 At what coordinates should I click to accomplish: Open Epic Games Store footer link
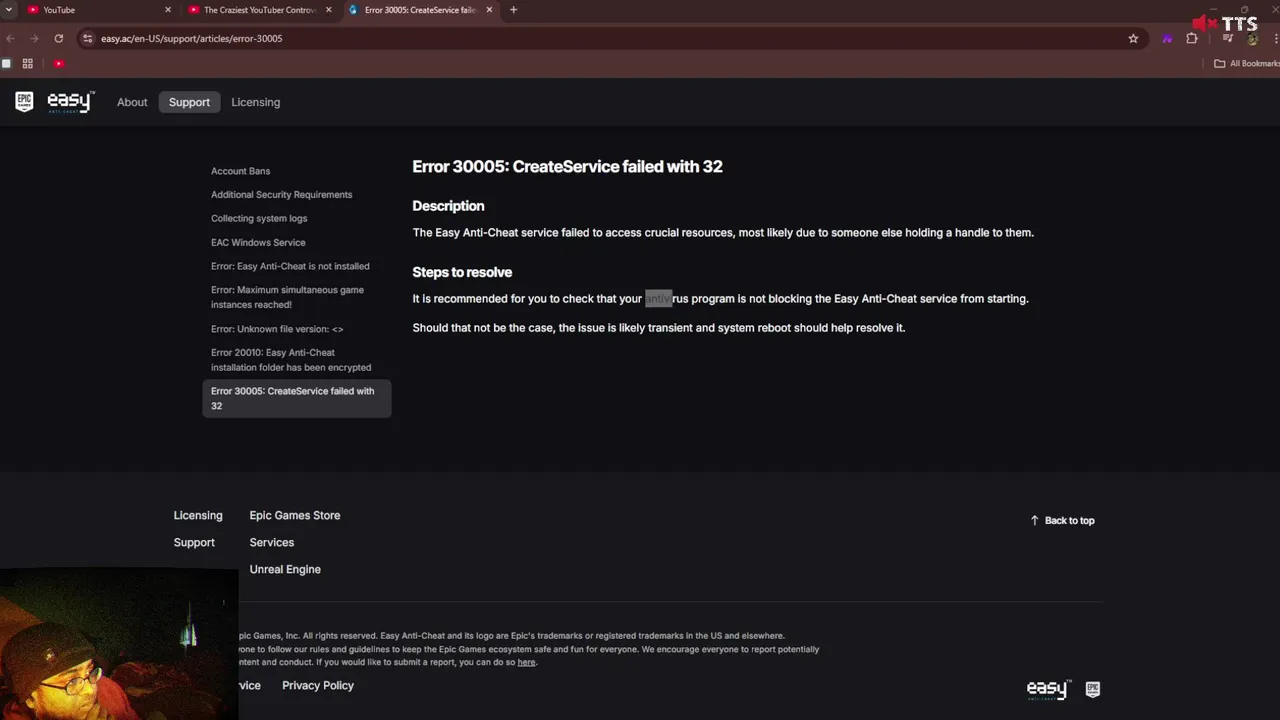295,515
